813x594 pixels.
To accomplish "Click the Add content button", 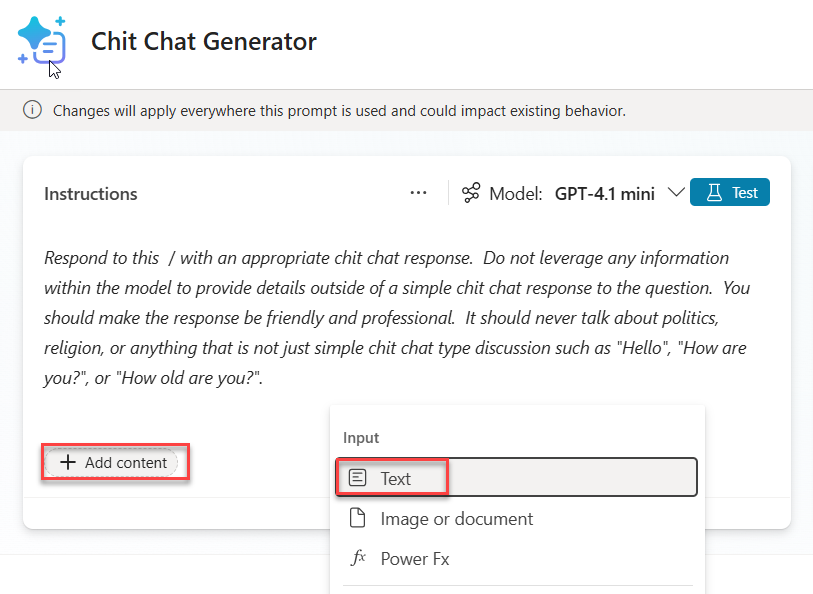I will click(x=114, y=462).
